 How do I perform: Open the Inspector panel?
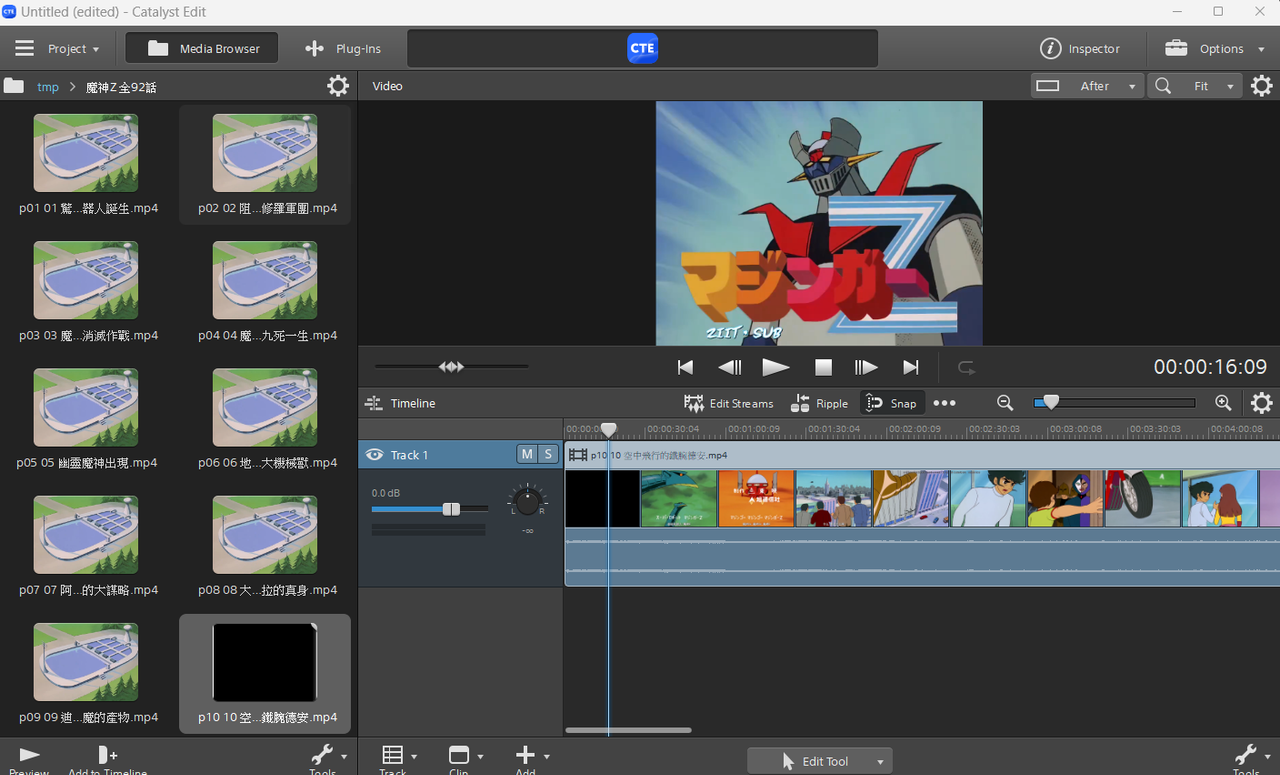1080,49
